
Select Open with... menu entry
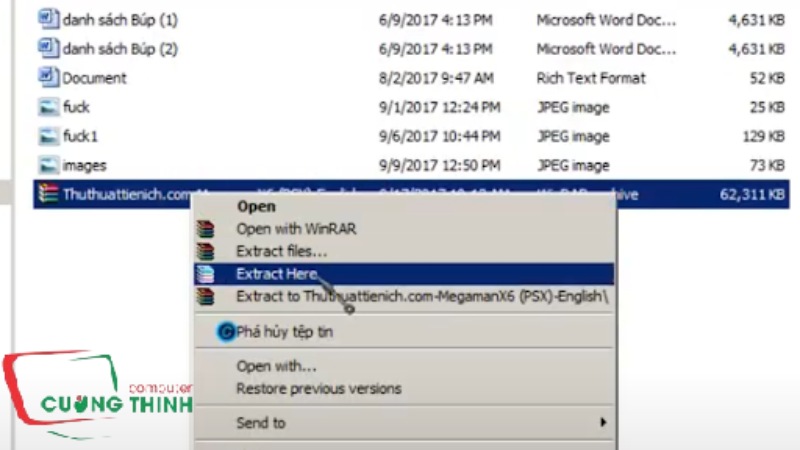pos(276,366)
